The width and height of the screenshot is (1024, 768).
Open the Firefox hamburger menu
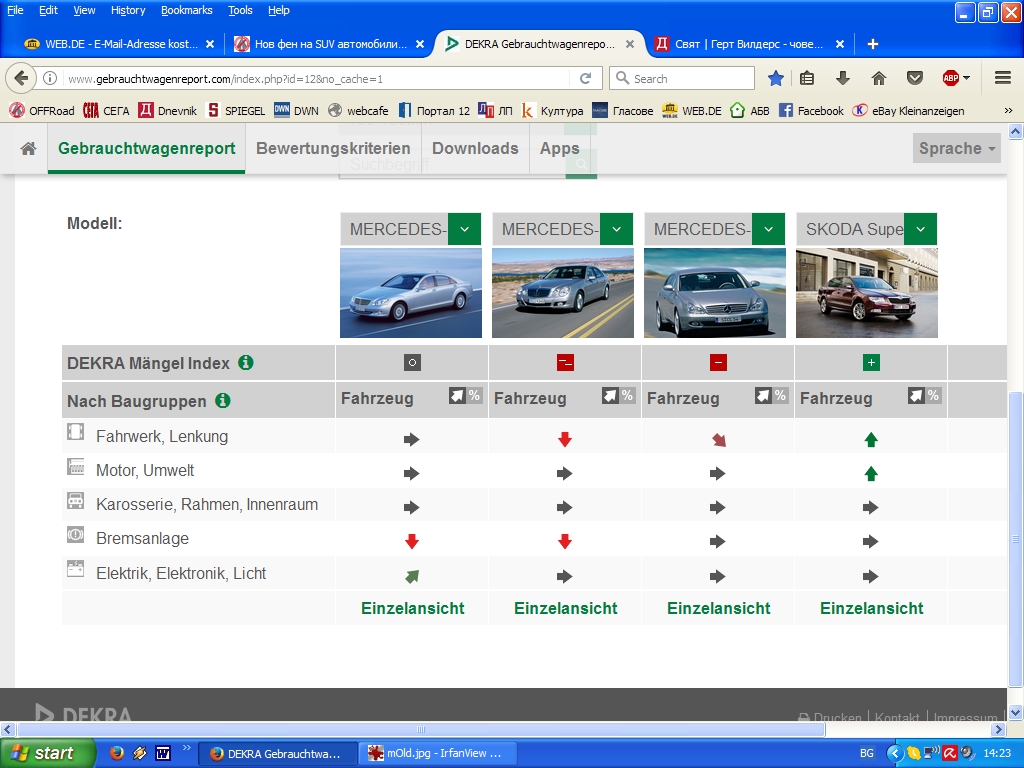pyautogui.click(x=1002, y=78)
